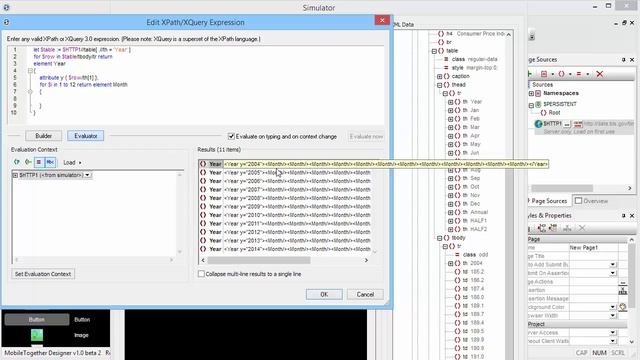Click Cancel in the XPath dialog
The height and width of the screenshot is (360, 640).
365,294
